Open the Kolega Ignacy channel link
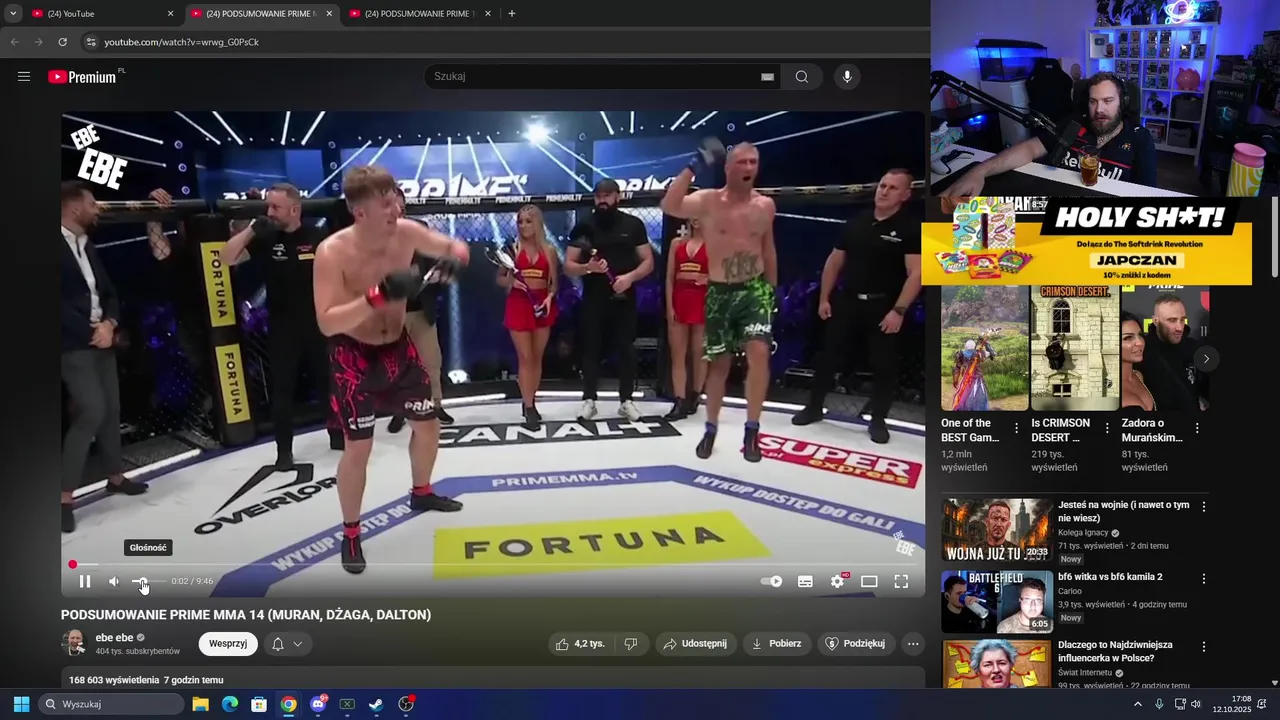1280x720 pixels. point(1083,533)
